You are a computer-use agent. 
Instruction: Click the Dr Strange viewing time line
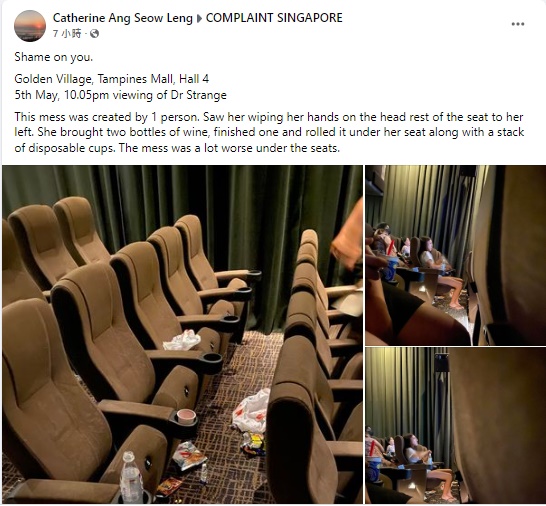120,95
